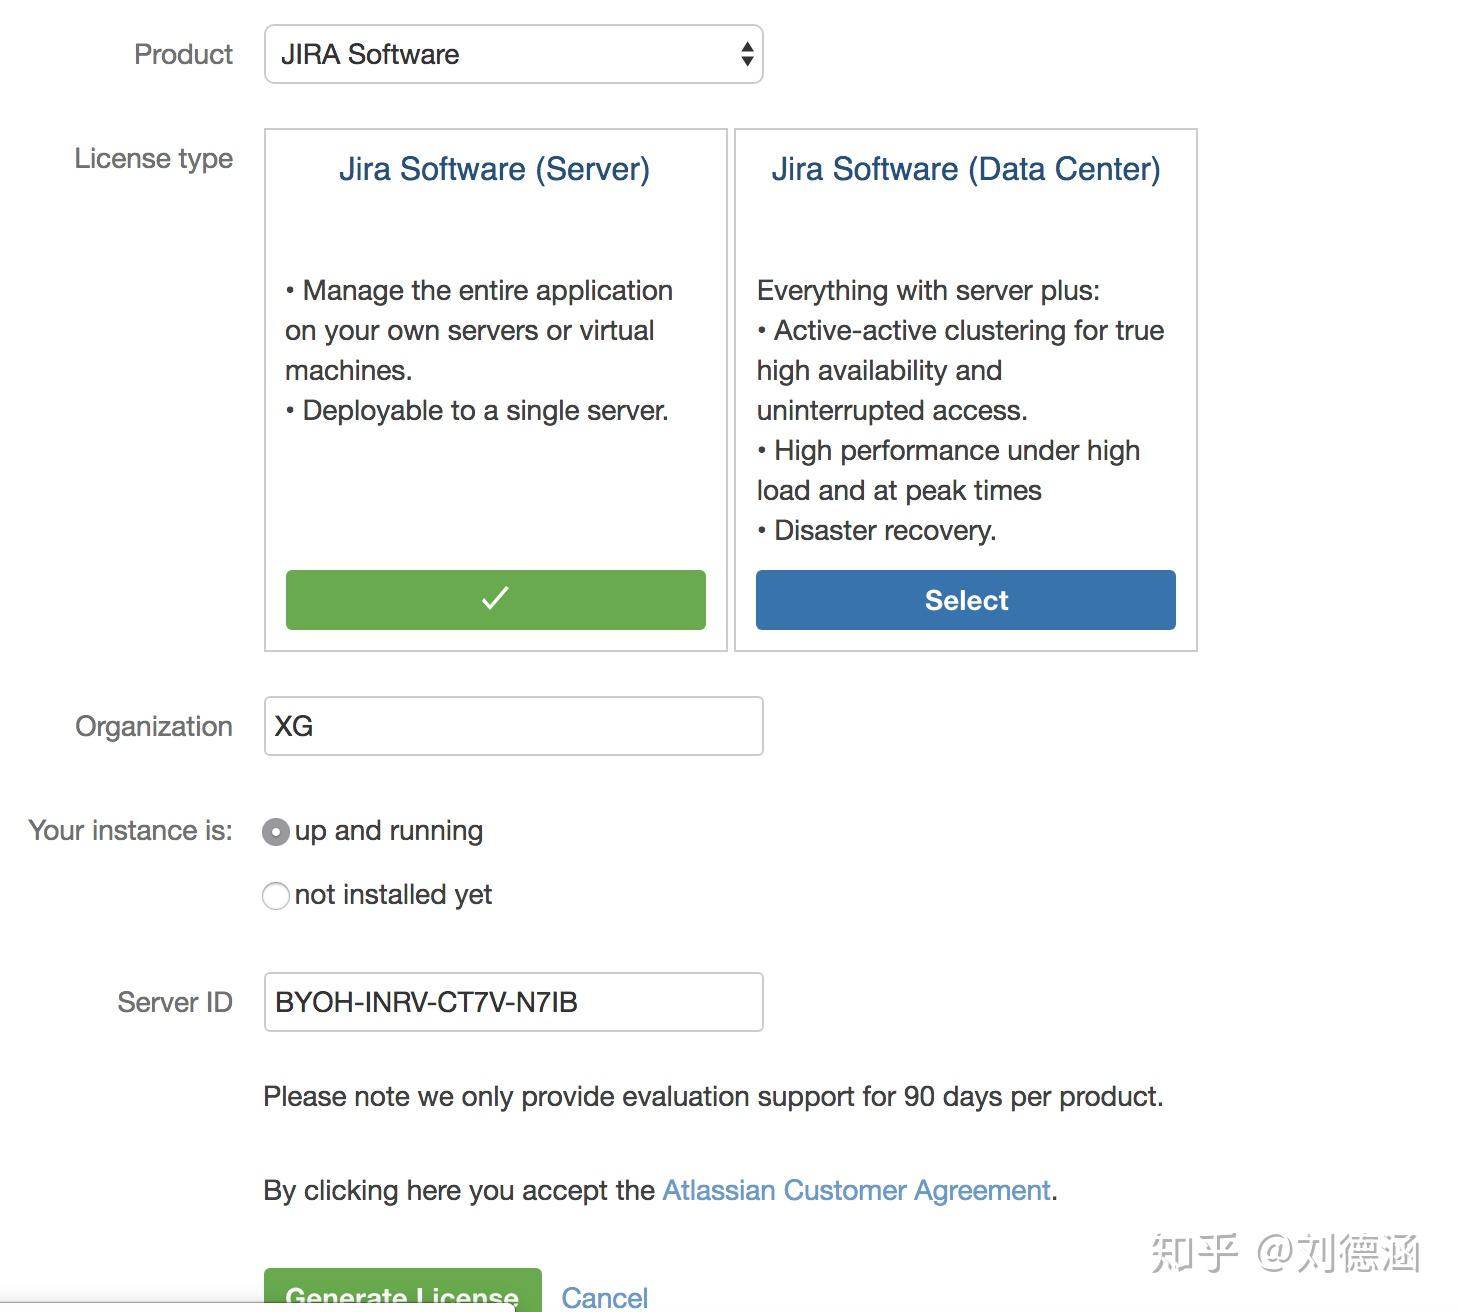The width and height of the screenshot is (1458, 1312).
Task: Click the Data Center description text
Action: [960, 410]
